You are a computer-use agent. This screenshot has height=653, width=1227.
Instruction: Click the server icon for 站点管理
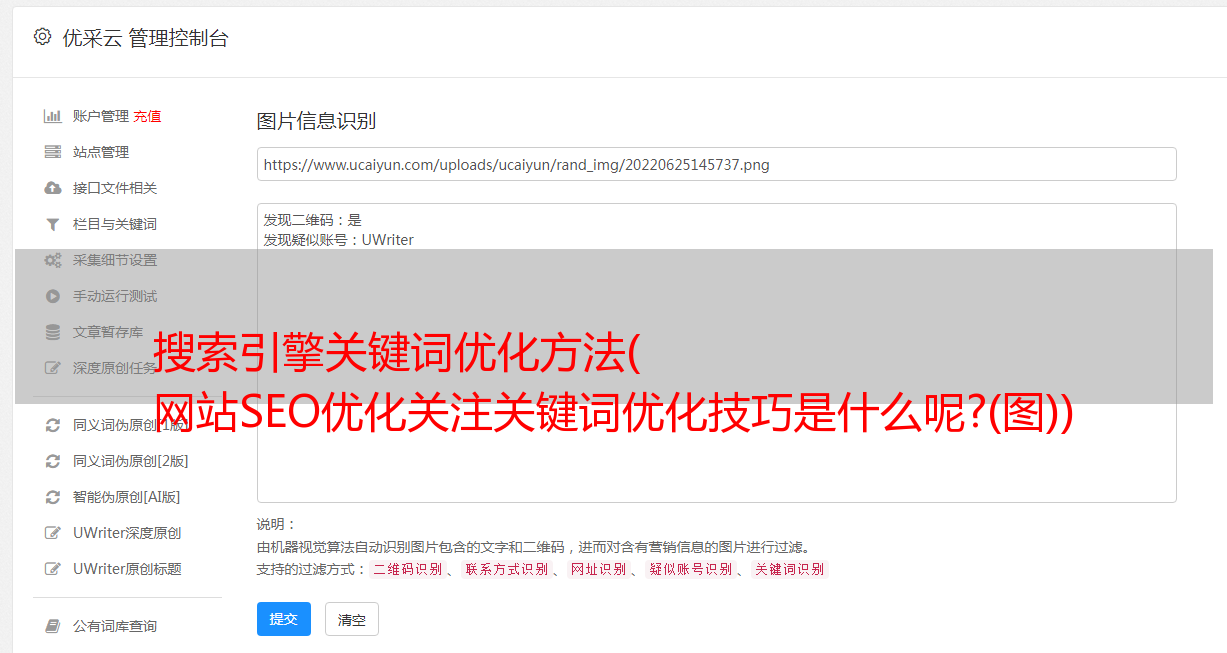coord(53,152)
